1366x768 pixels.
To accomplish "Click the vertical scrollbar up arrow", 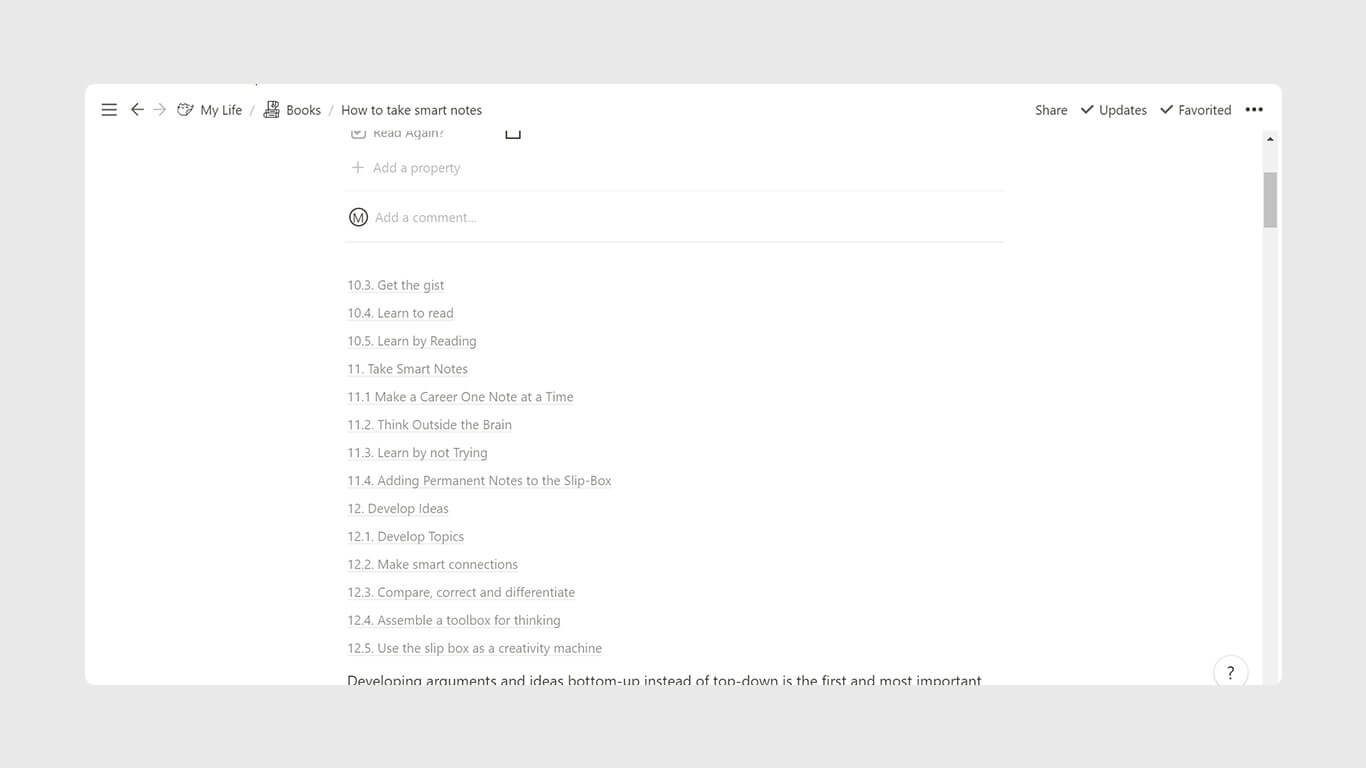I will (1270, 139).
